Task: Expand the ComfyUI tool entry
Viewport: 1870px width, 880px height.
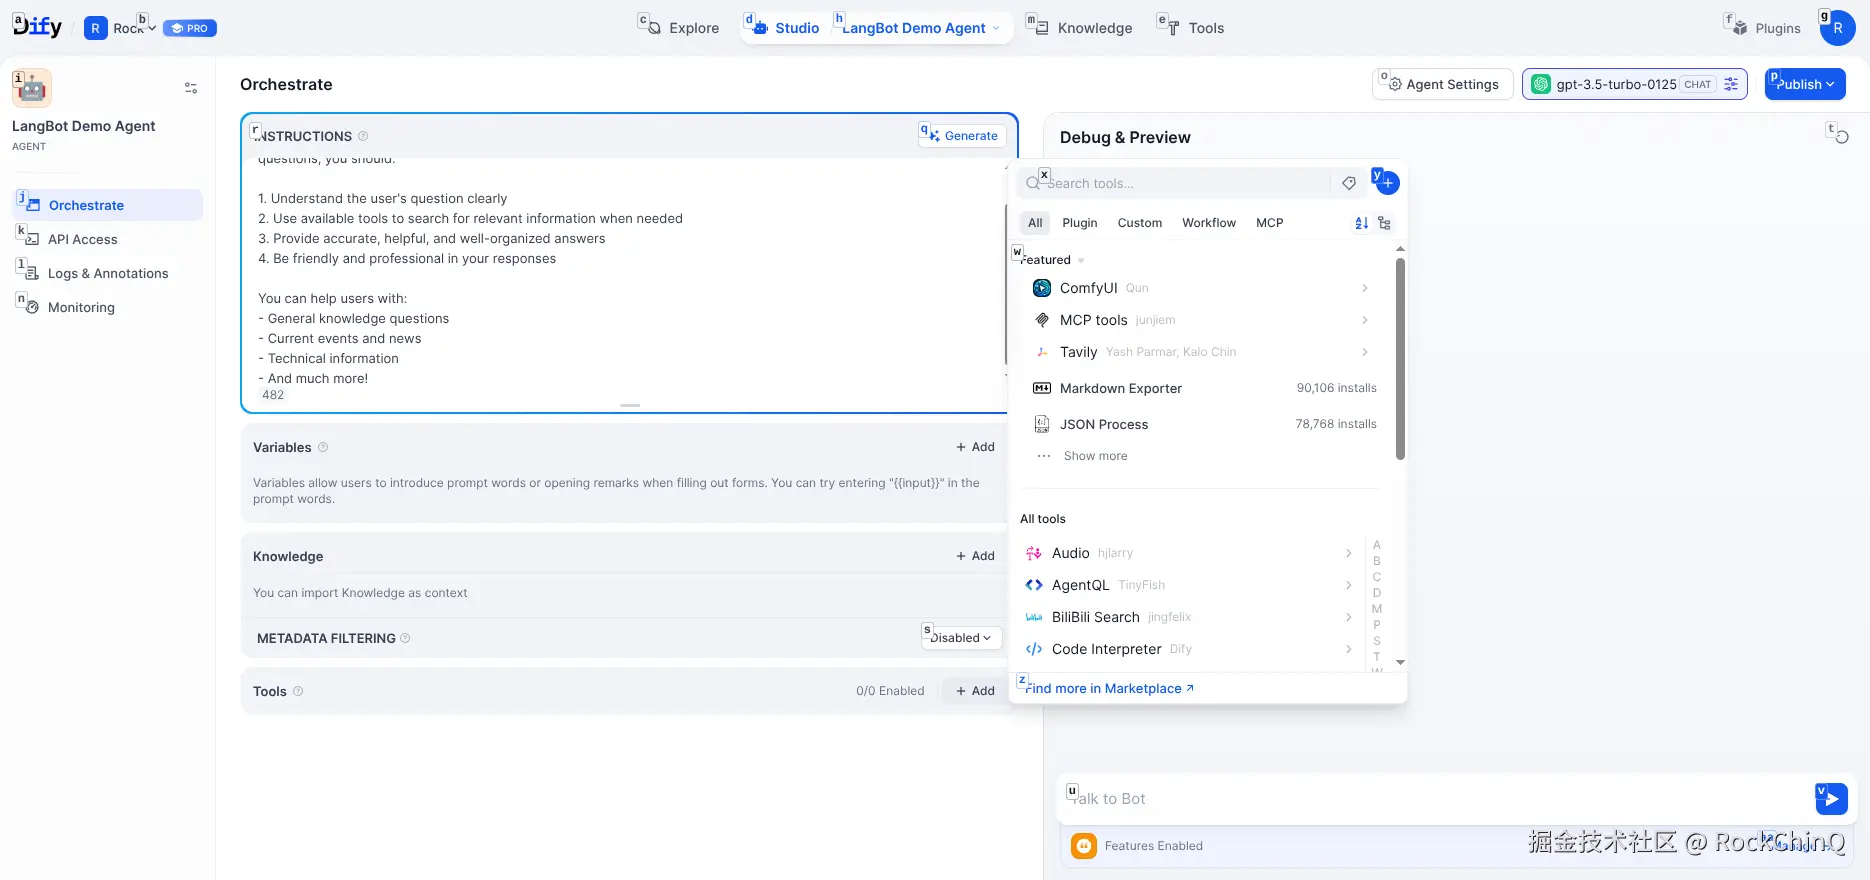Action: (1364, 288)
